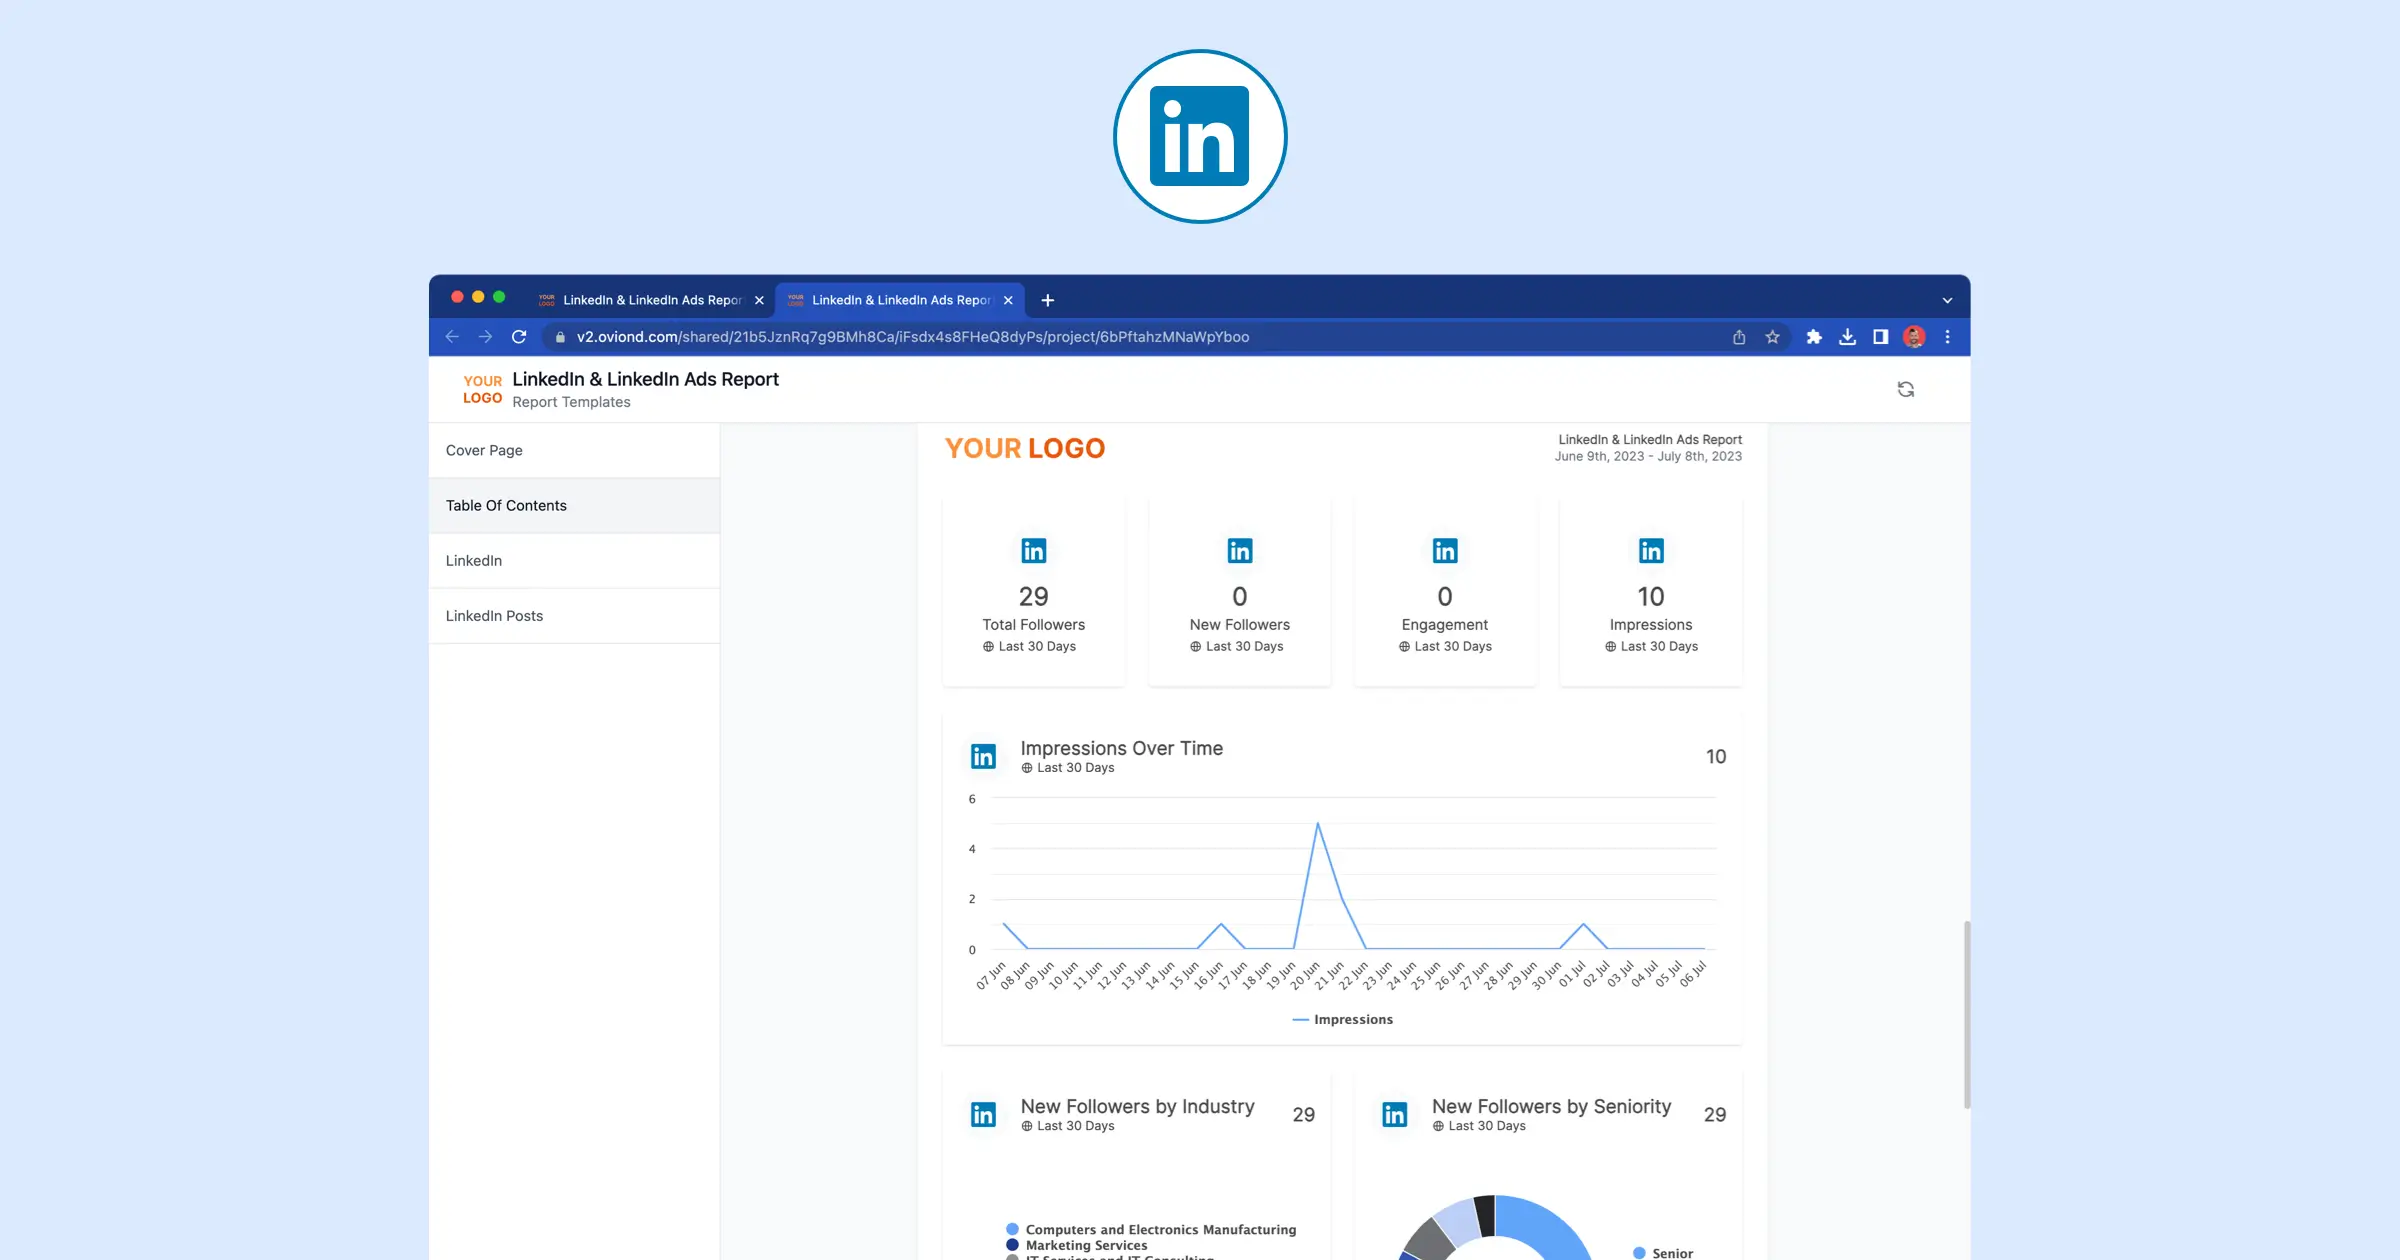Click the New Followers card label

1239,625
